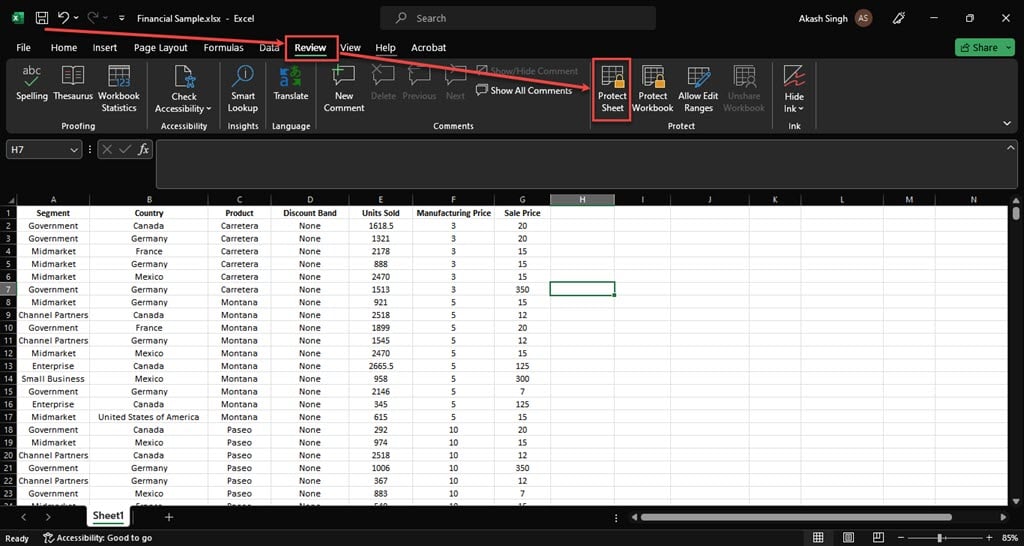1024x546 pixels.
Task: Click the horizontal scrollbar thumb
Action: pyautogui.click(x=797, y=517)
